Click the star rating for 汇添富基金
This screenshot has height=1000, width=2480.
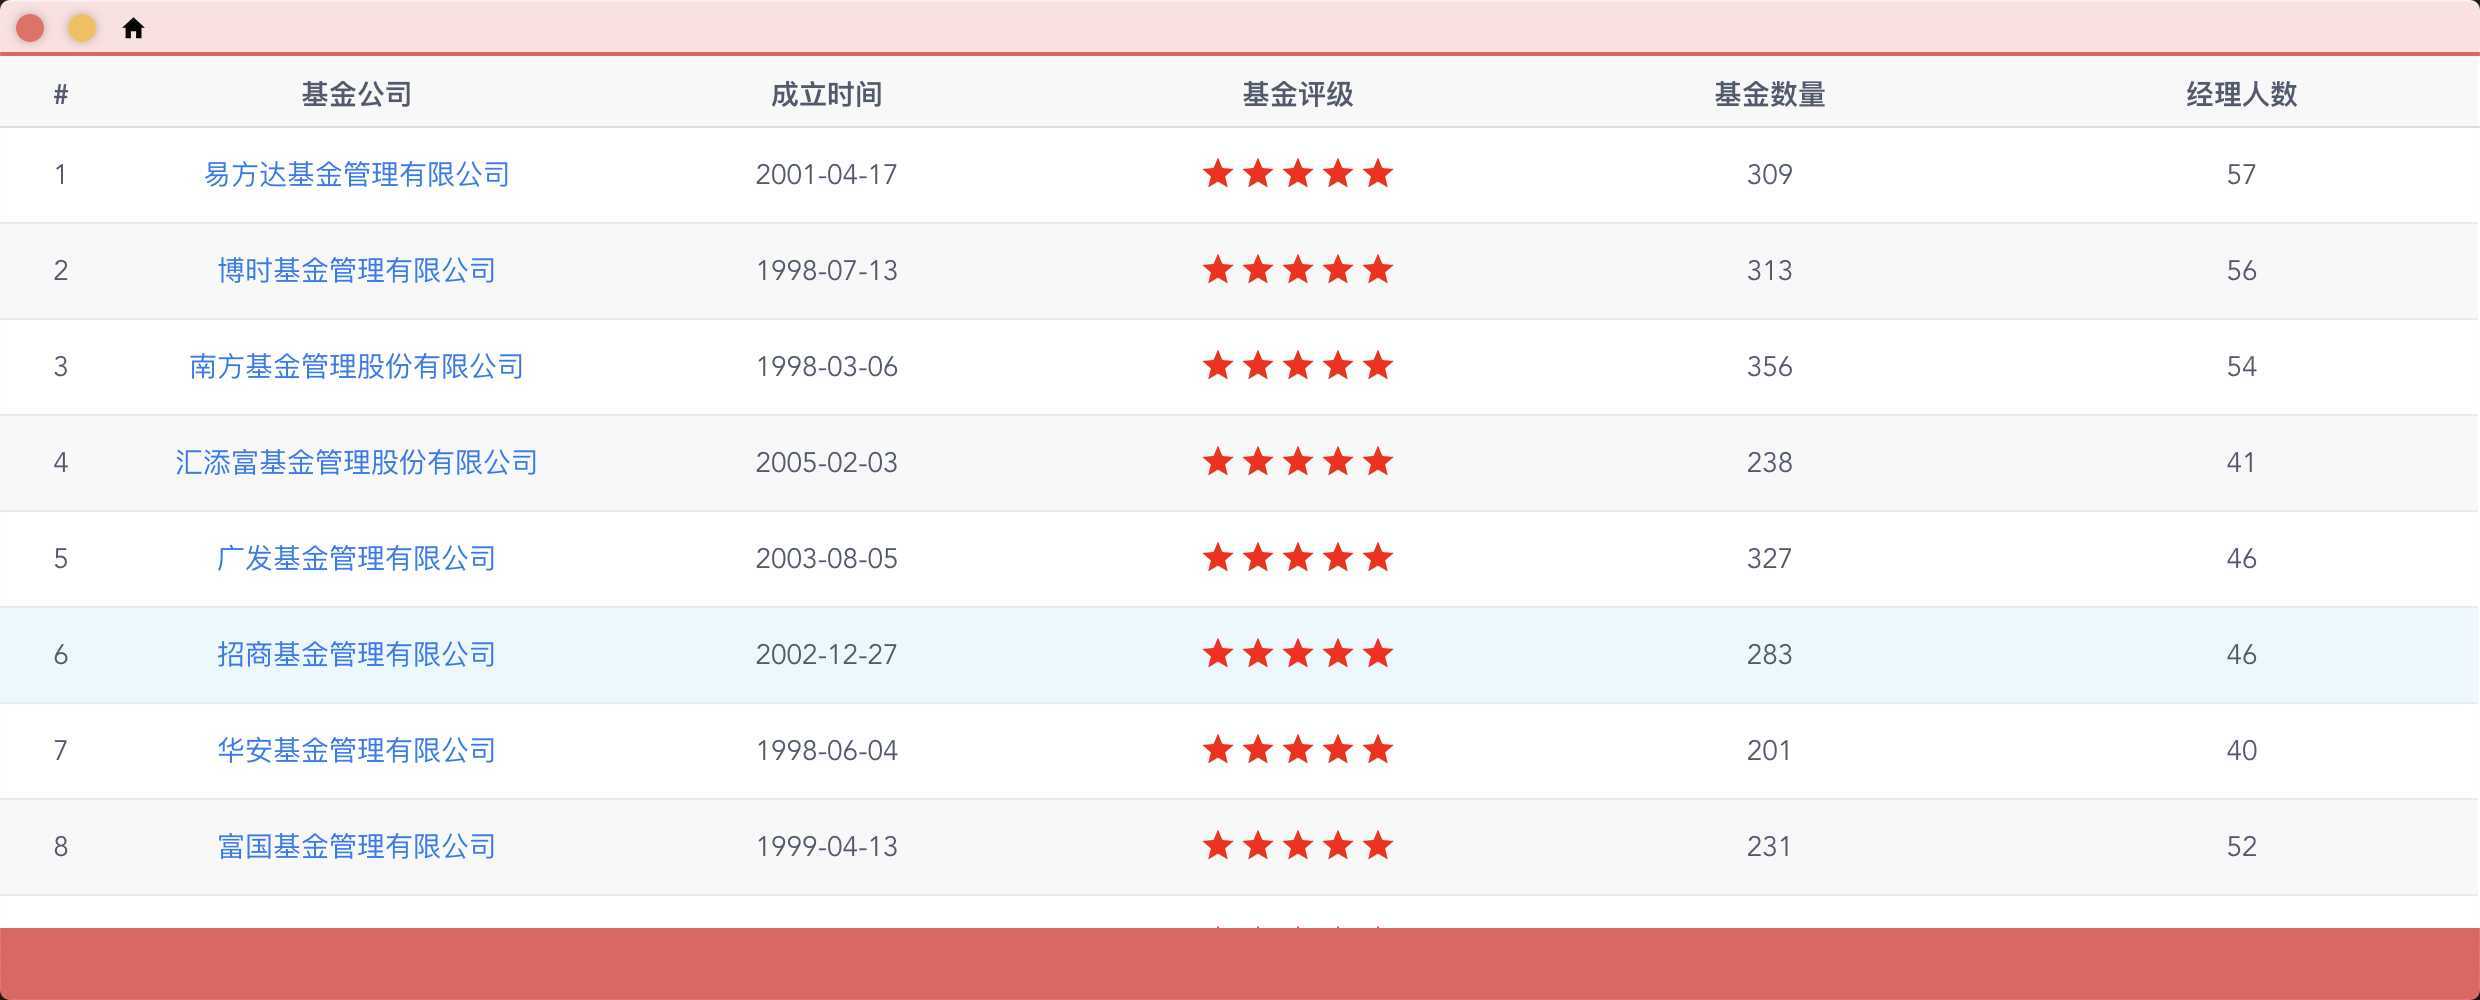(x=1298, y=461)
